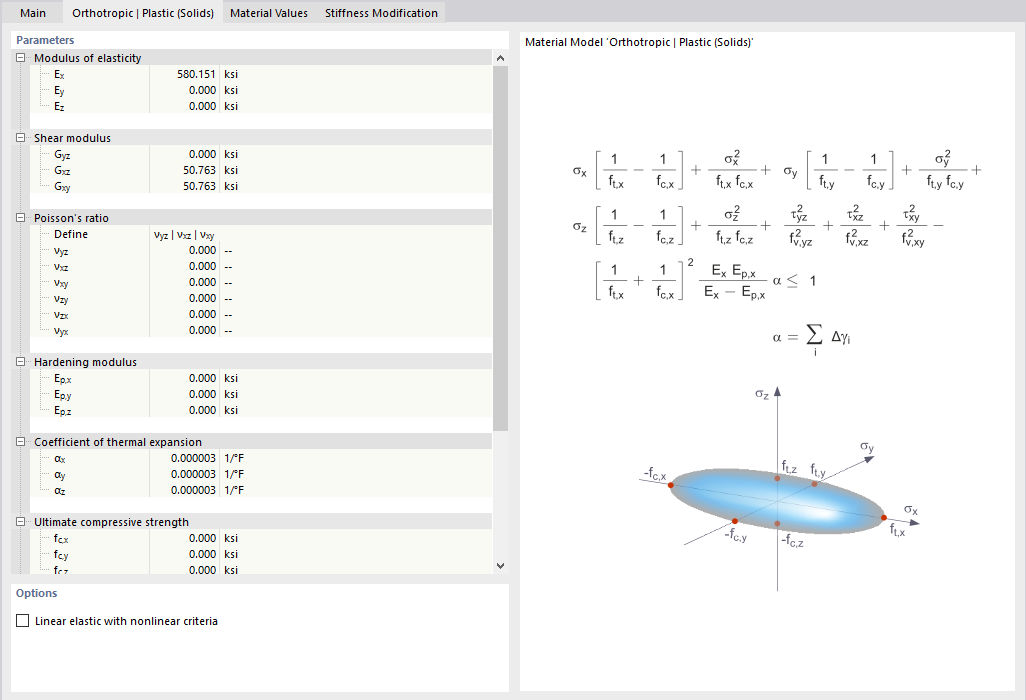Collapse Ultimate compressive strength group
The image size is (1026, 700).
[20, 522]
